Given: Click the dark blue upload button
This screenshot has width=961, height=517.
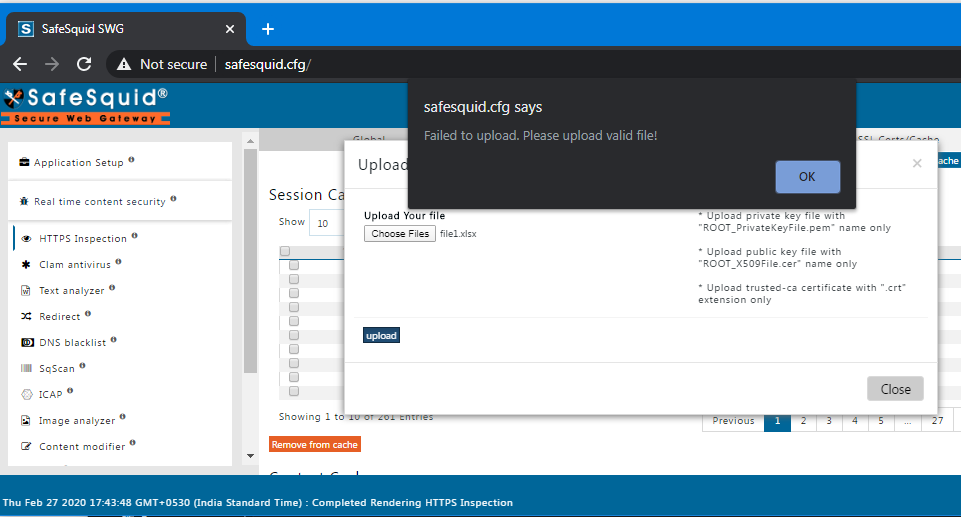Looking at the screenshot, I should (x=381, y=336).
